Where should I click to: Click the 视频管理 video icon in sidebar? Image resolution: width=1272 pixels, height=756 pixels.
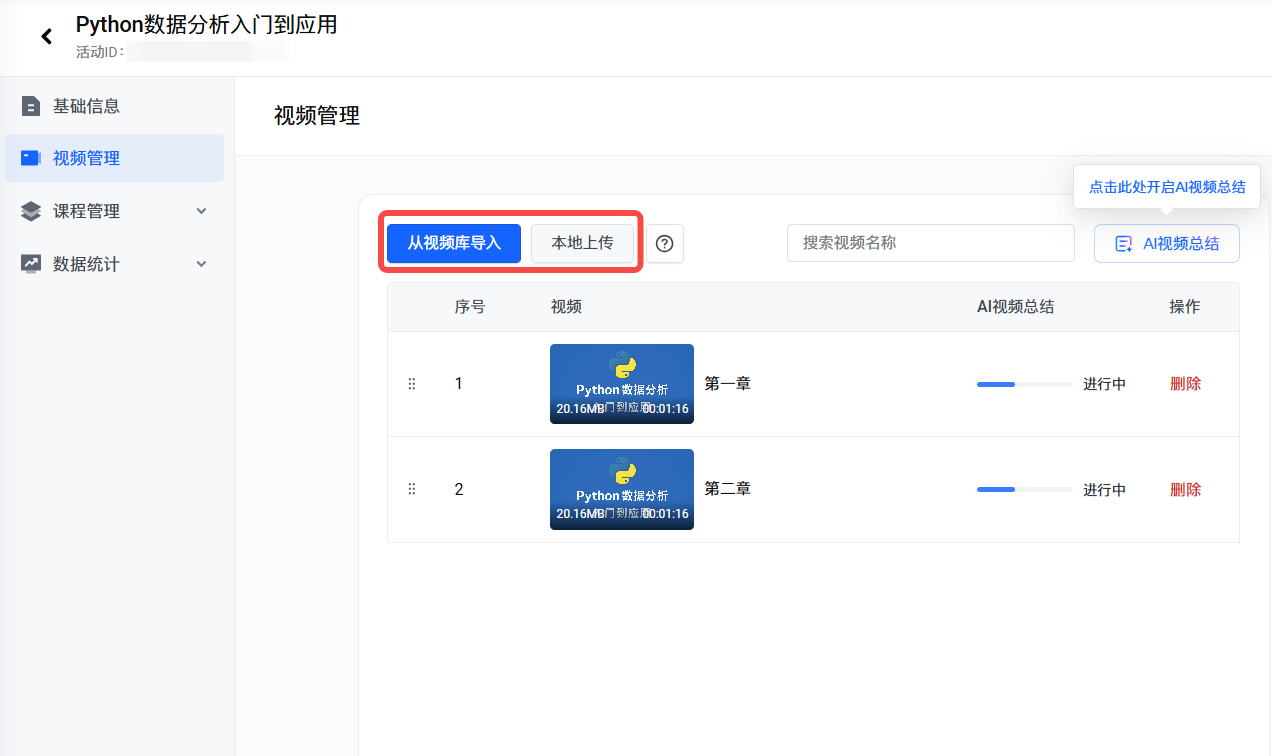[31, 158]
